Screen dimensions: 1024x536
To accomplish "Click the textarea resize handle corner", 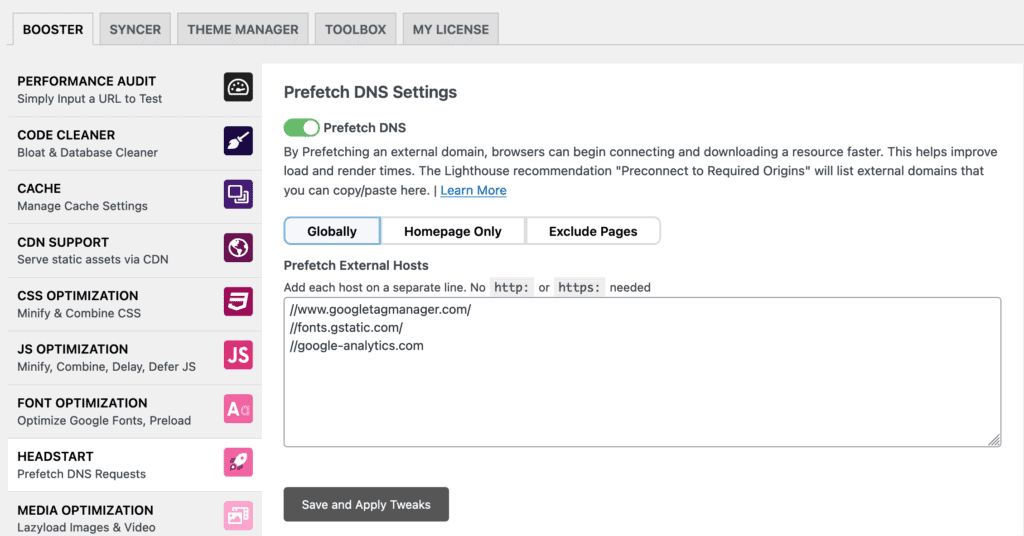I will [x=994, y=440].
